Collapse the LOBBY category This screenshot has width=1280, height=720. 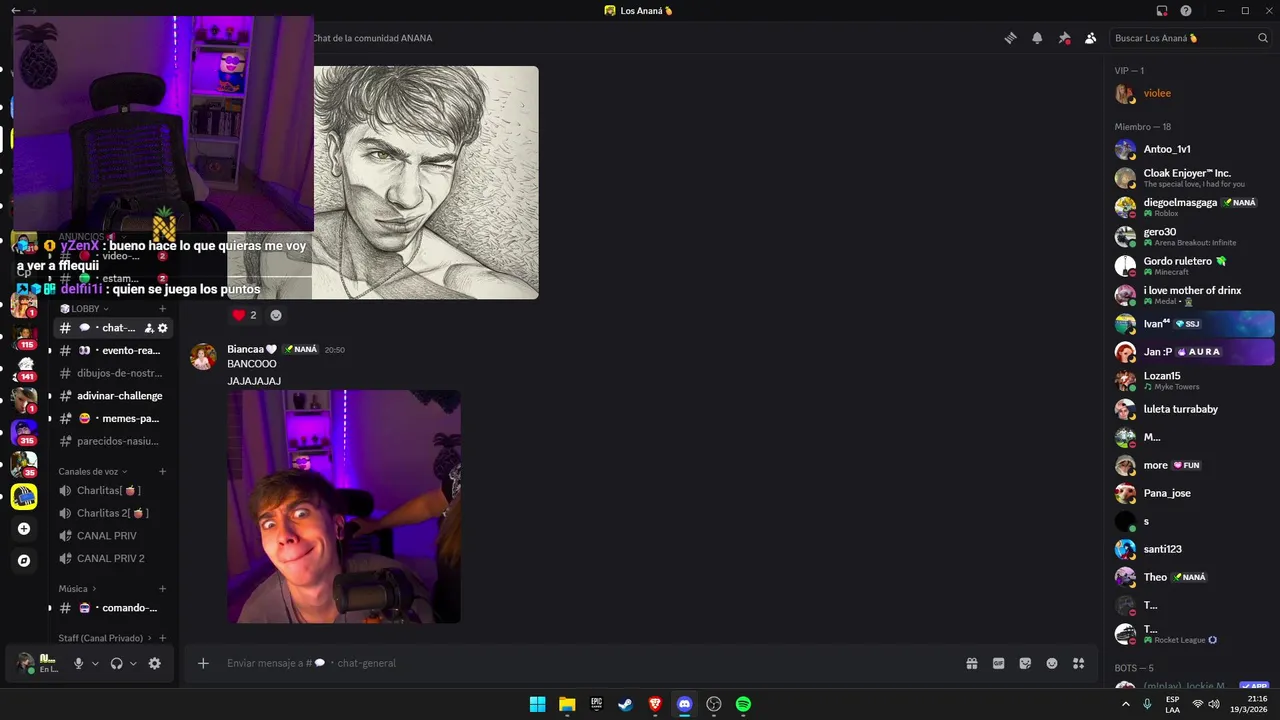pyautogui.click(x=84, y=309)
